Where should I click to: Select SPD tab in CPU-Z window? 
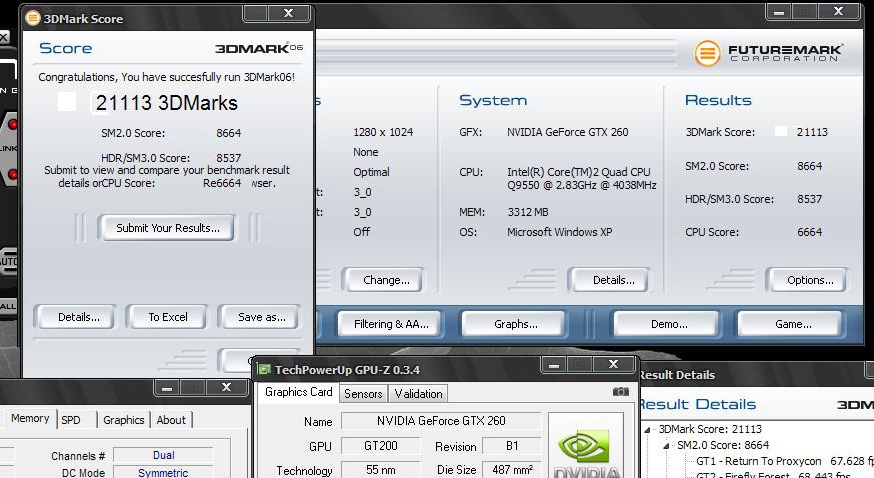click(x=71, y=420)
